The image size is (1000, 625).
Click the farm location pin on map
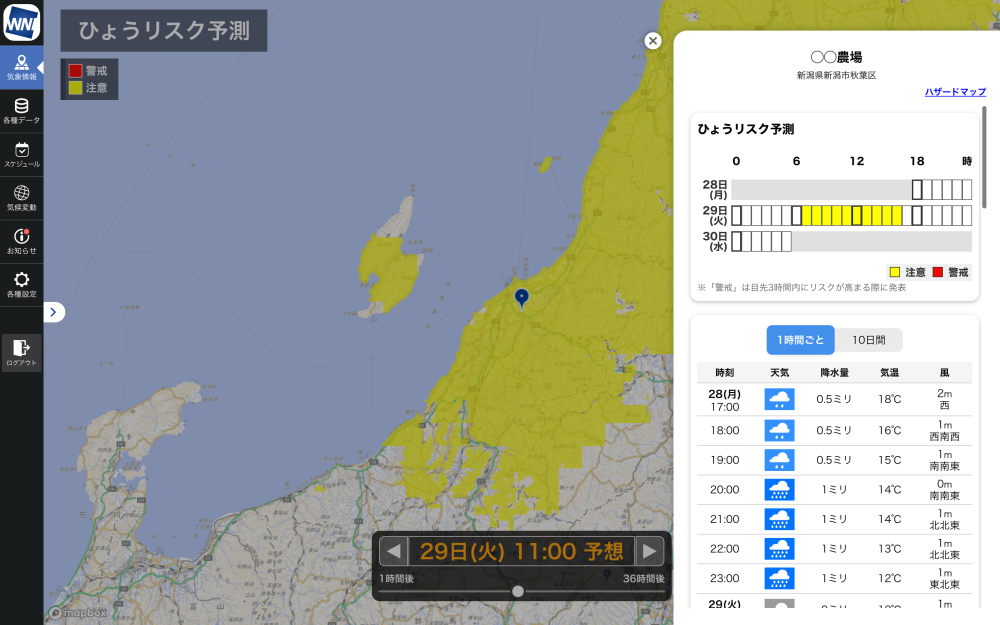click(521, 297)
